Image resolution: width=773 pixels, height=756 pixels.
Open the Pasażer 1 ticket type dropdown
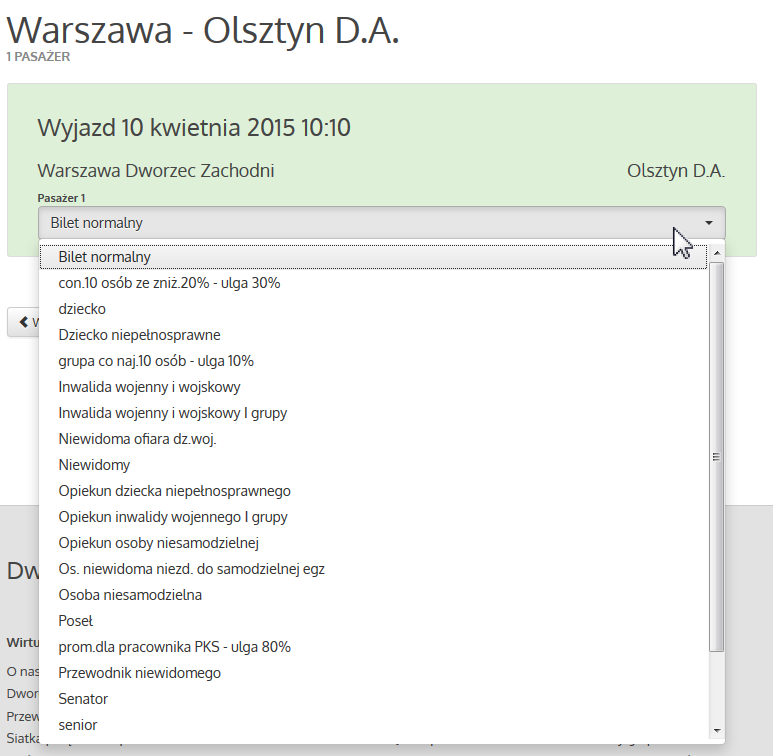click(382, 223)
